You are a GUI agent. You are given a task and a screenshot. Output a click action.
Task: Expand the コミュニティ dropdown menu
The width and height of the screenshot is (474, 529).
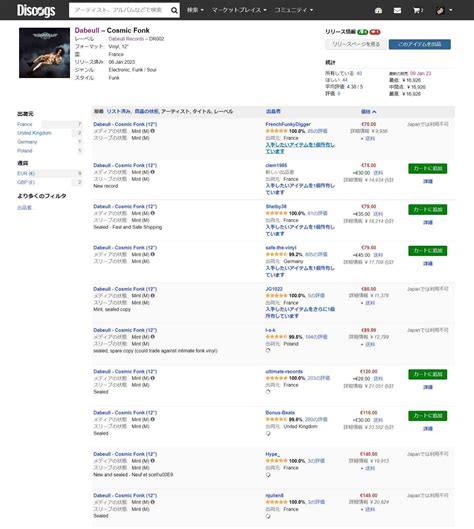coord(294,10)
